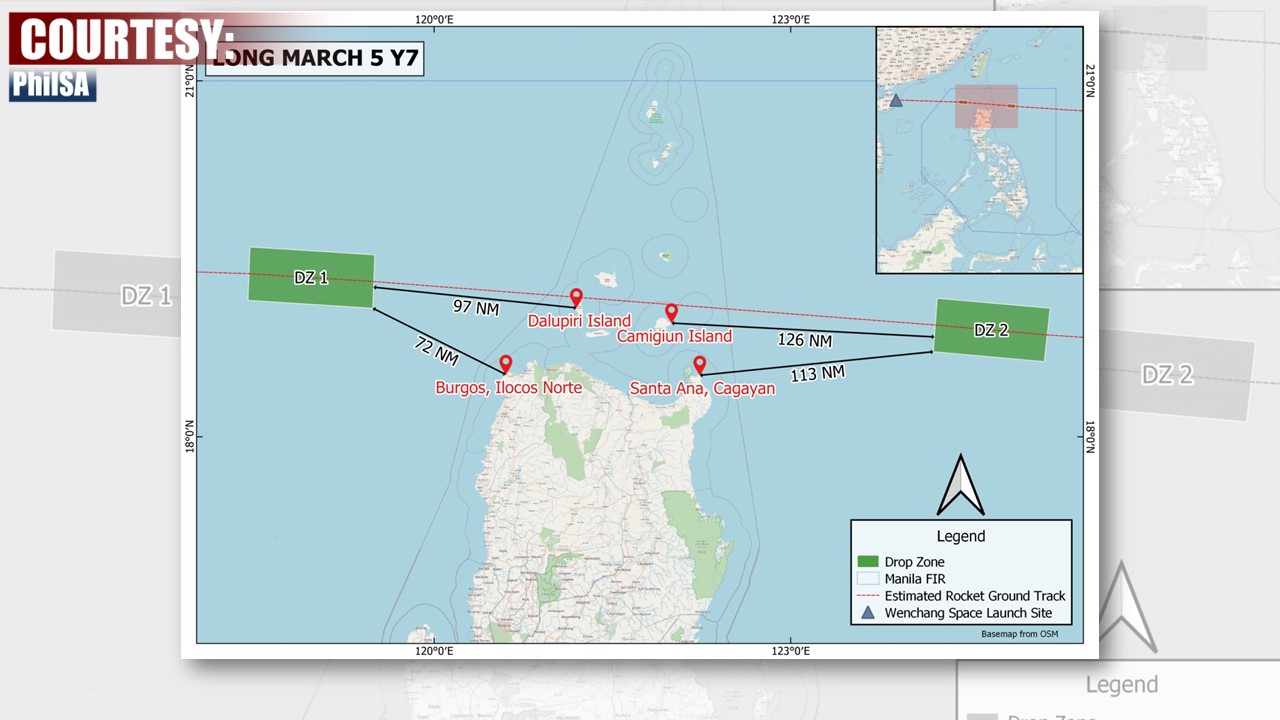Select the red pin for Santa Ana, Cagayan
This screenshot has width=1280, height=720.
click(700, 365)
